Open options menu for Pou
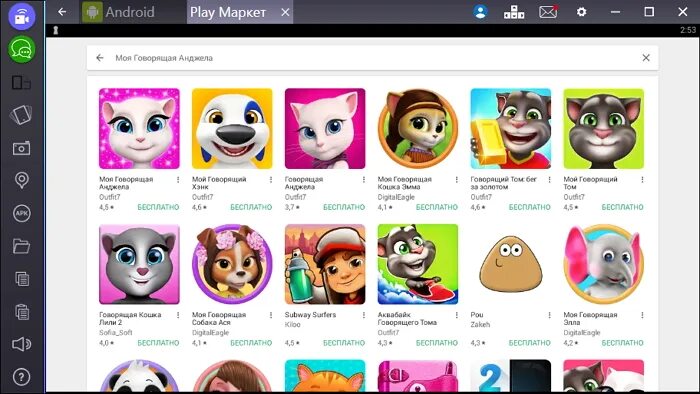Image resolution: width=700 pixels, height=394 pixels. (550, 315)
